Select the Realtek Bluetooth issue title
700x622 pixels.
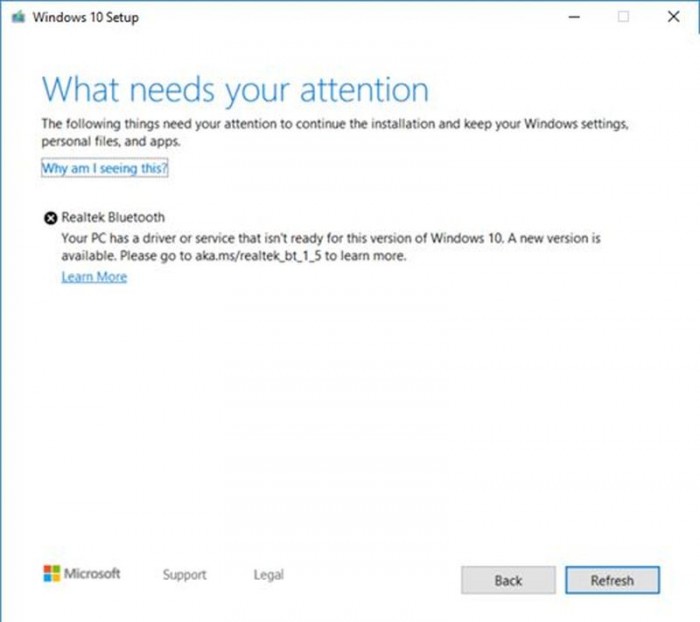tap(113, 218)
